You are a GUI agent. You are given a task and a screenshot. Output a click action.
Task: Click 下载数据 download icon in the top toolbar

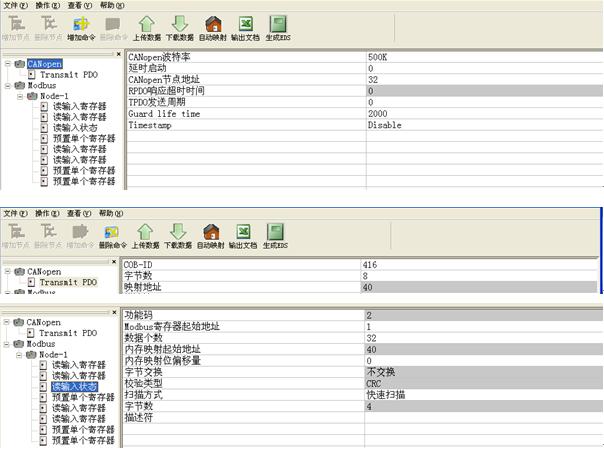(x=179, y=25)
